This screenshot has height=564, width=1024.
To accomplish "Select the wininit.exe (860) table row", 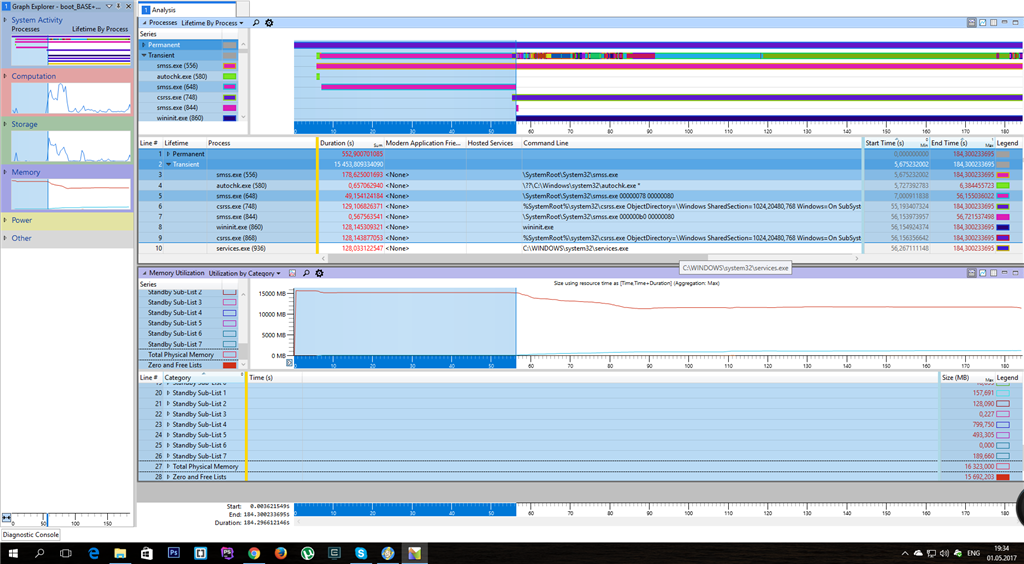I will [579, 227].
